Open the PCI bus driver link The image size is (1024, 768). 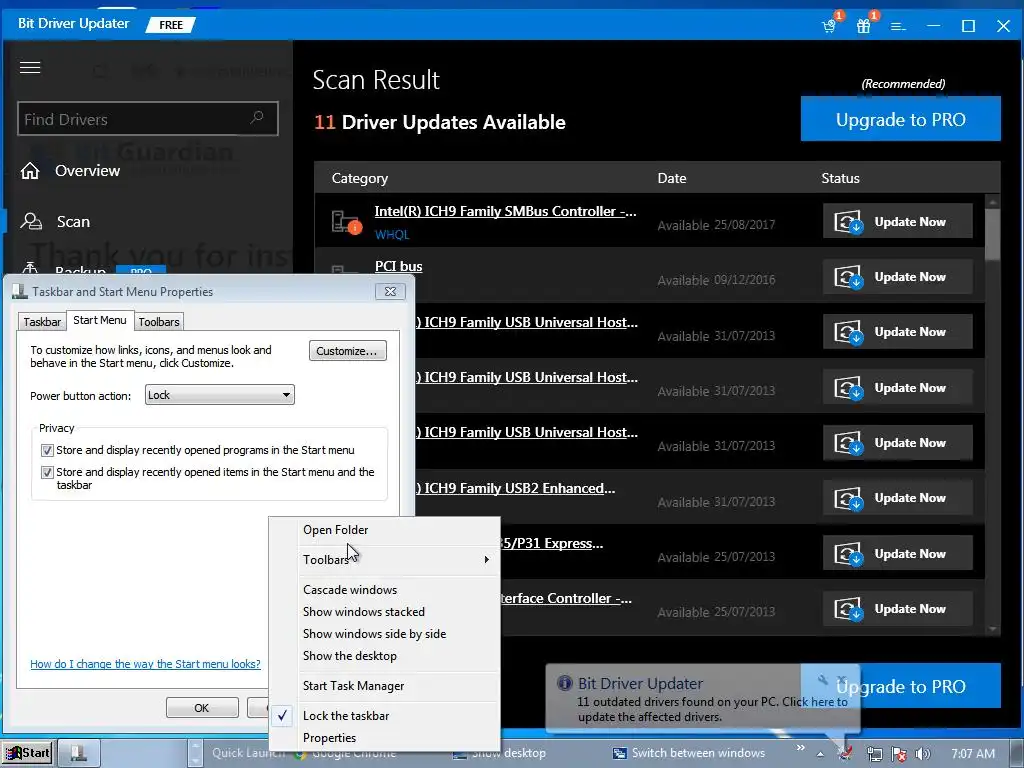click(x=398, y=266)
